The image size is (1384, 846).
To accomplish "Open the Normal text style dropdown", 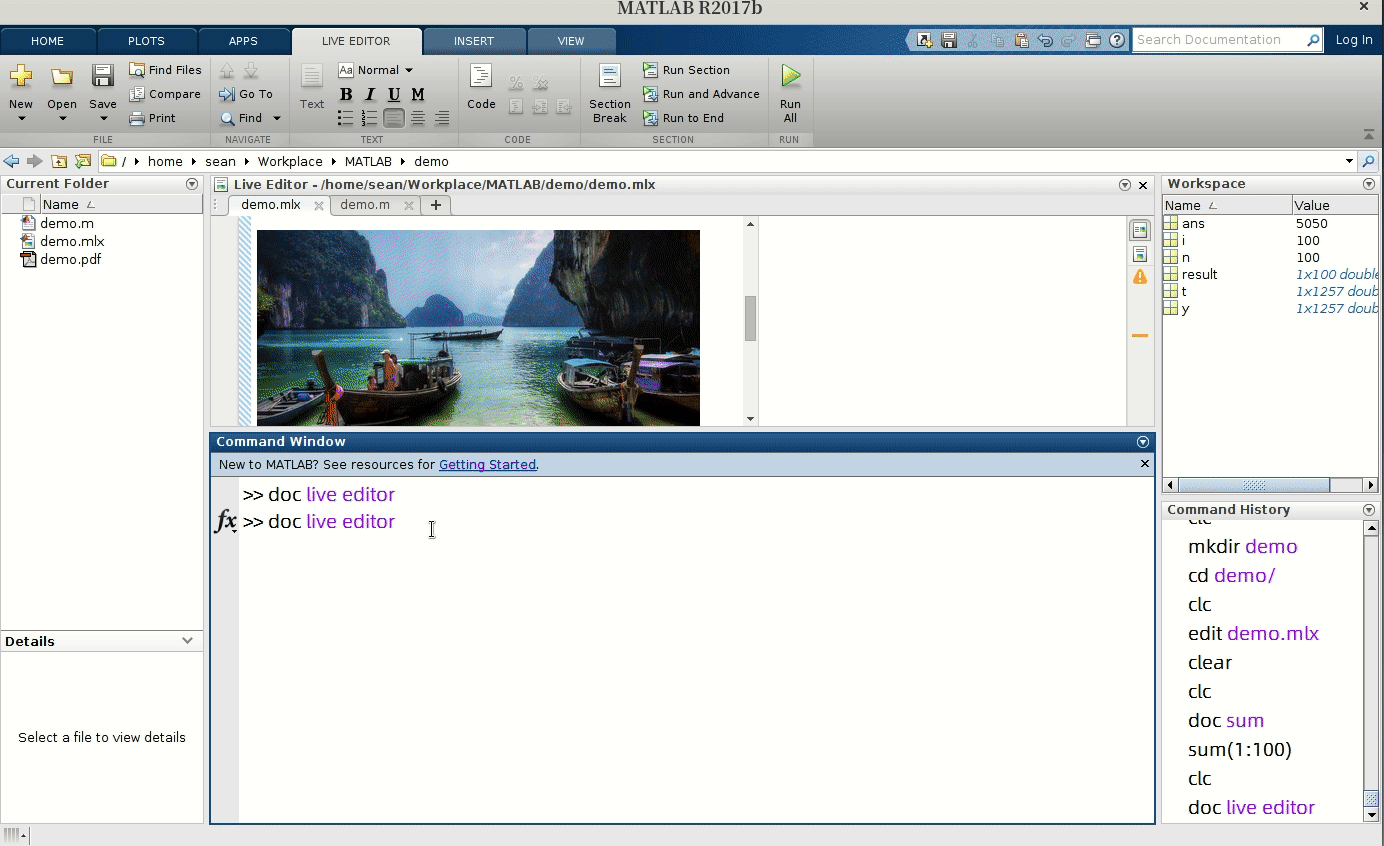I will (x=376, y=70).
